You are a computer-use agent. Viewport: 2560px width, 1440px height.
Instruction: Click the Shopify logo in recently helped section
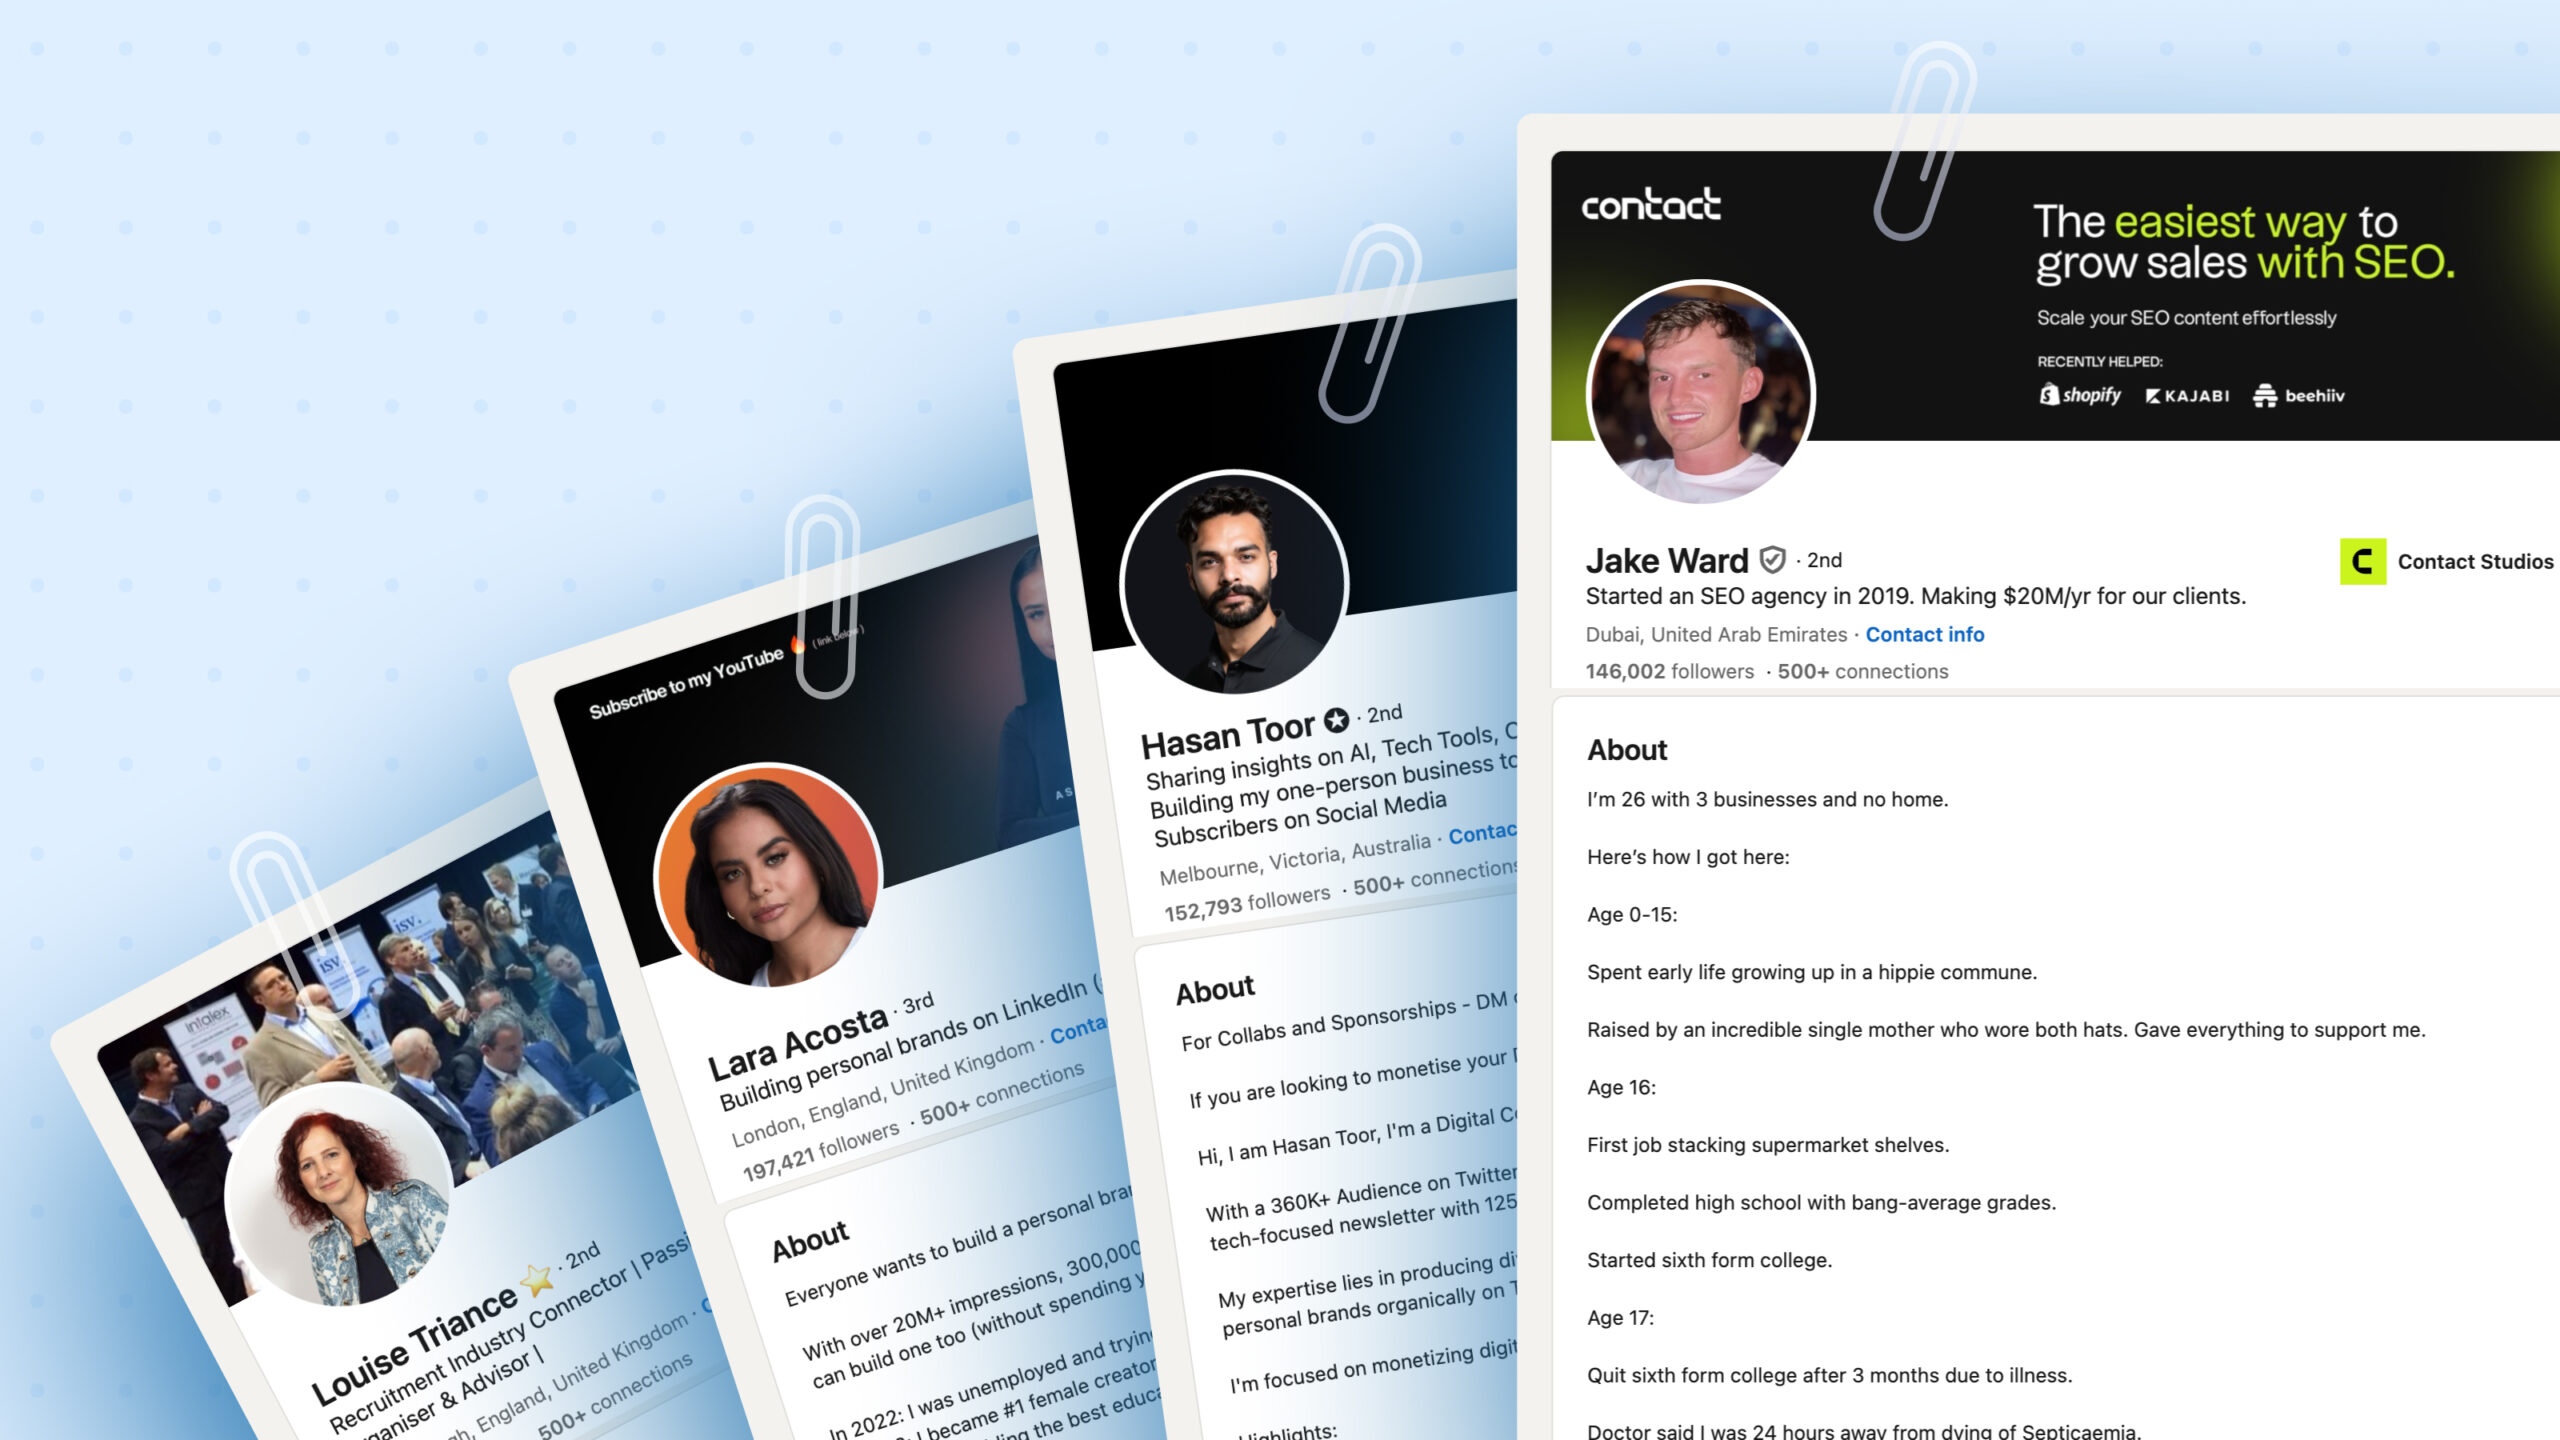(x=2076, y=394)
